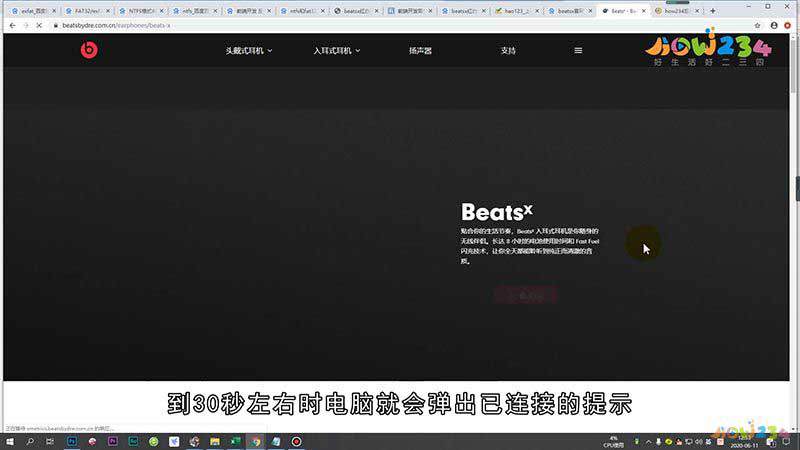This screenshot has width=800, height=450.
Task: Click the red buy button under BeatsX
Action: (x=526, y=295)
